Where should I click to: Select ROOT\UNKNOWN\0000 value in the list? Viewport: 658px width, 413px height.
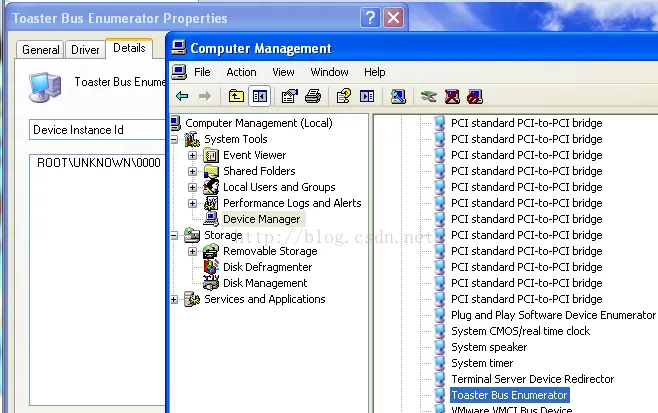(99, 163)
